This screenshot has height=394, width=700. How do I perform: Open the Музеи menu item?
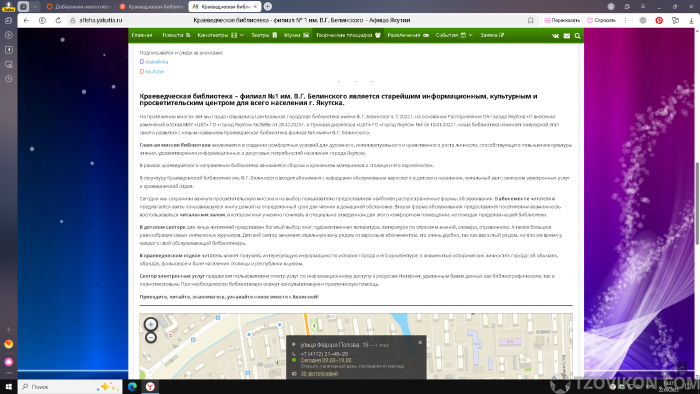coord(296,35)
